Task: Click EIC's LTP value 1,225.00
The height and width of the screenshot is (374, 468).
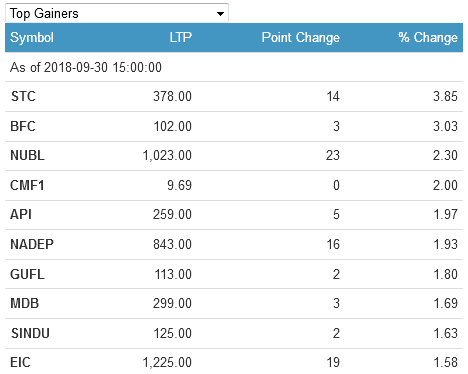Action: [167, 362]
